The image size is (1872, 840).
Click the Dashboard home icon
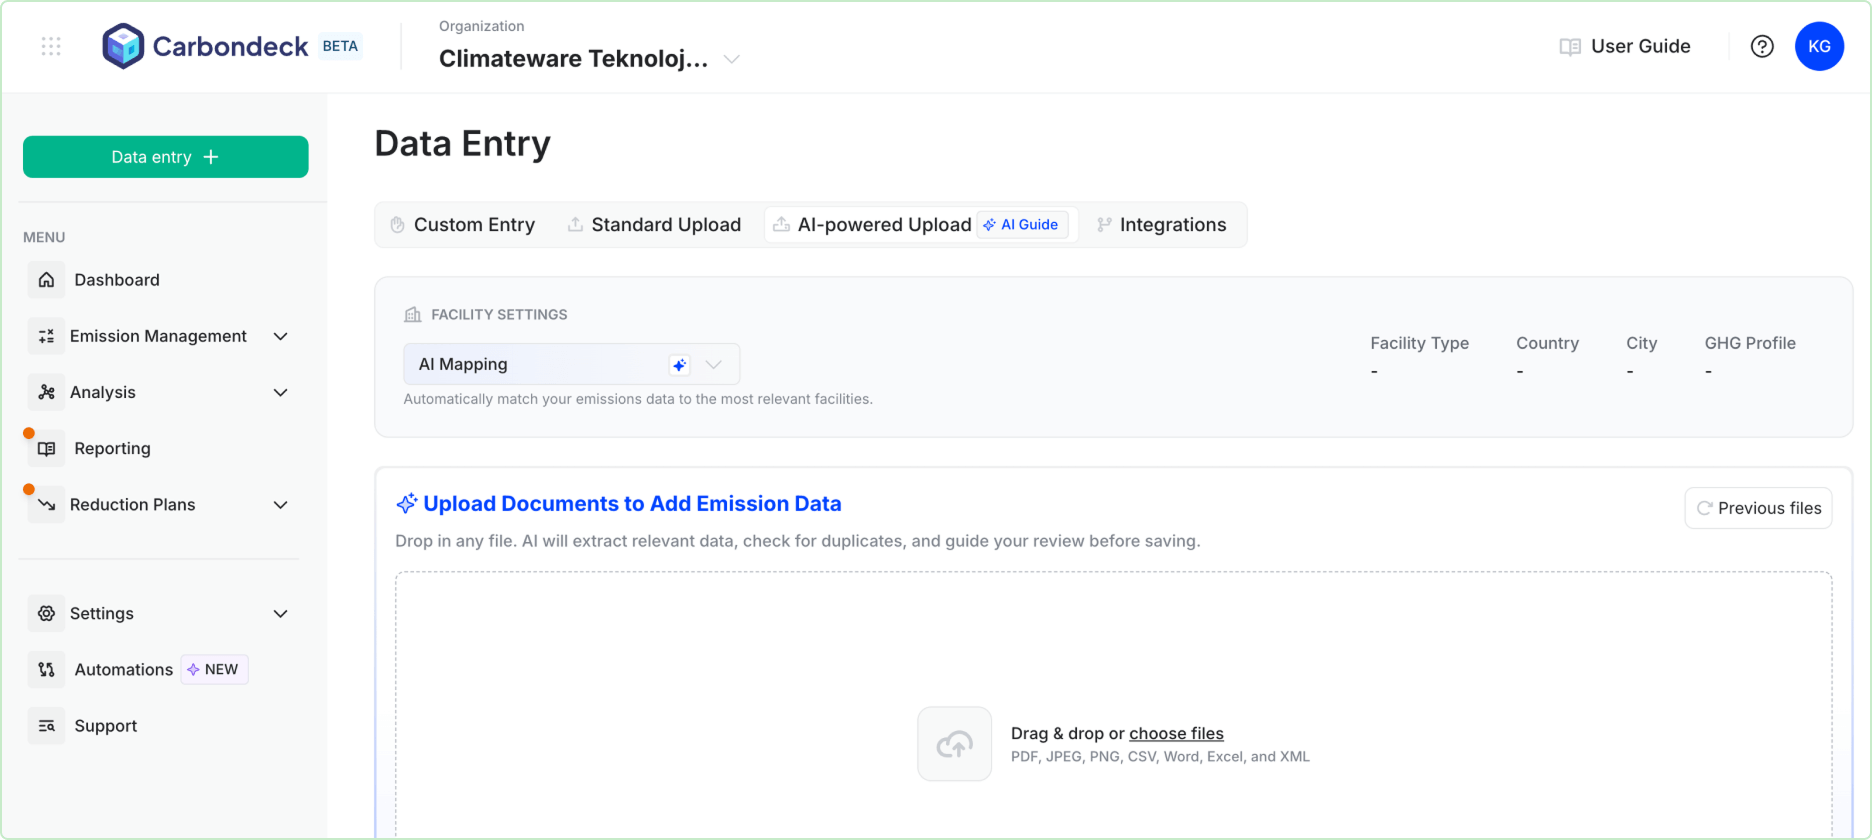tap(46, 280)
